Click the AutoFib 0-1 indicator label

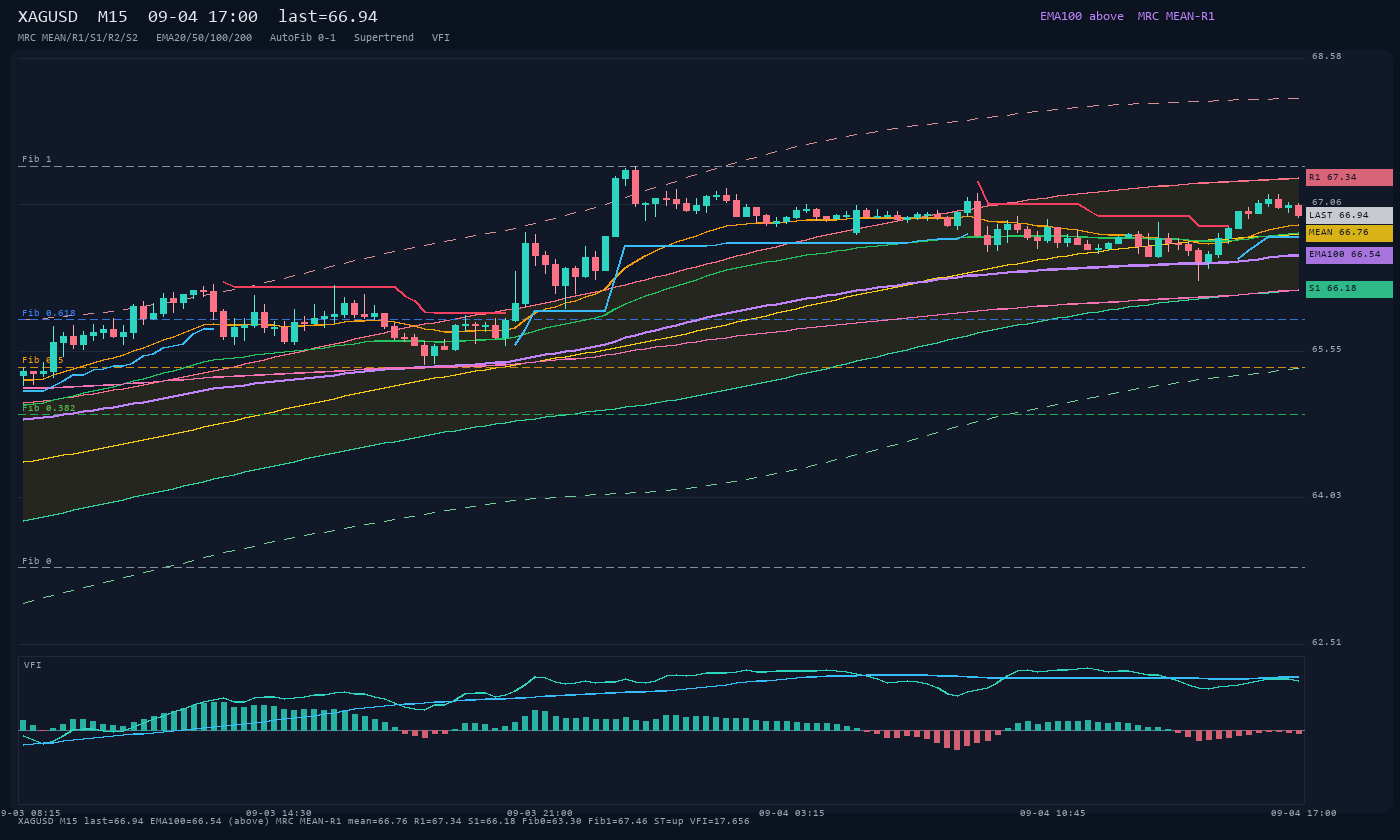tap(303, 38)
